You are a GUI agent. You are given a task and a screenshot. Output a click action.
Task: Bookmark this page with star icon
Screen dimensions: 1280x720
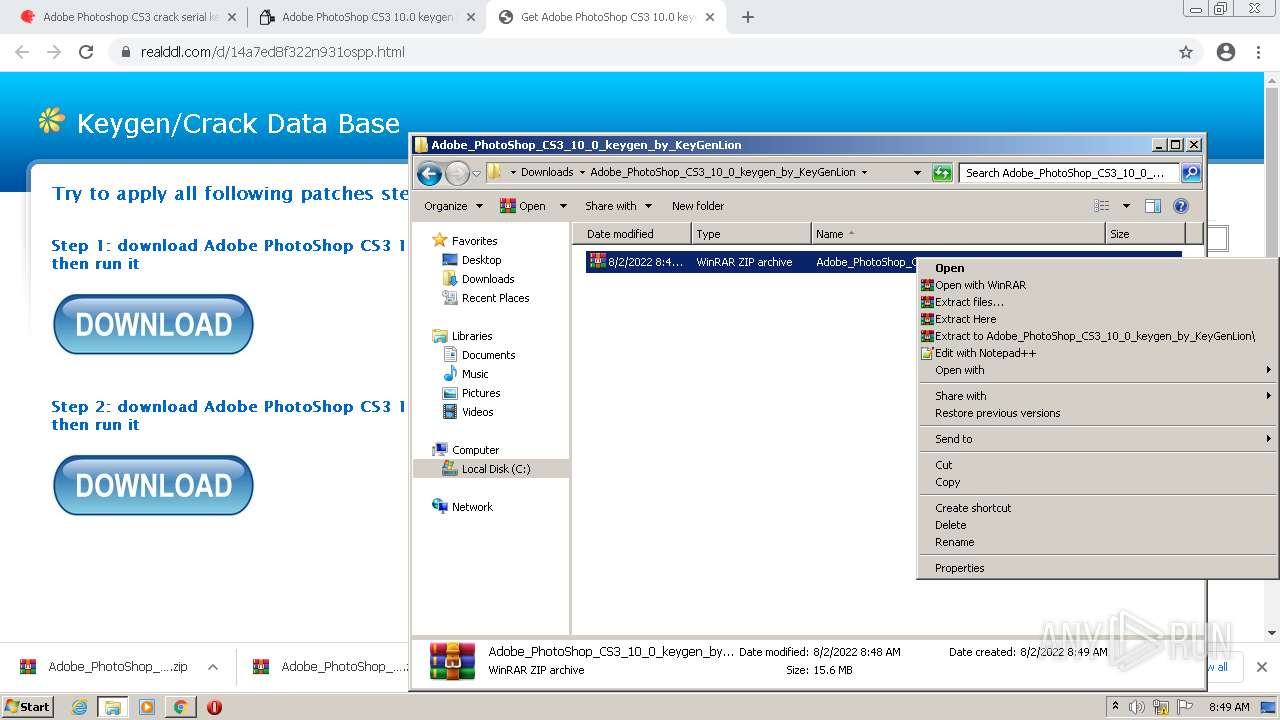click(1186, 52)
